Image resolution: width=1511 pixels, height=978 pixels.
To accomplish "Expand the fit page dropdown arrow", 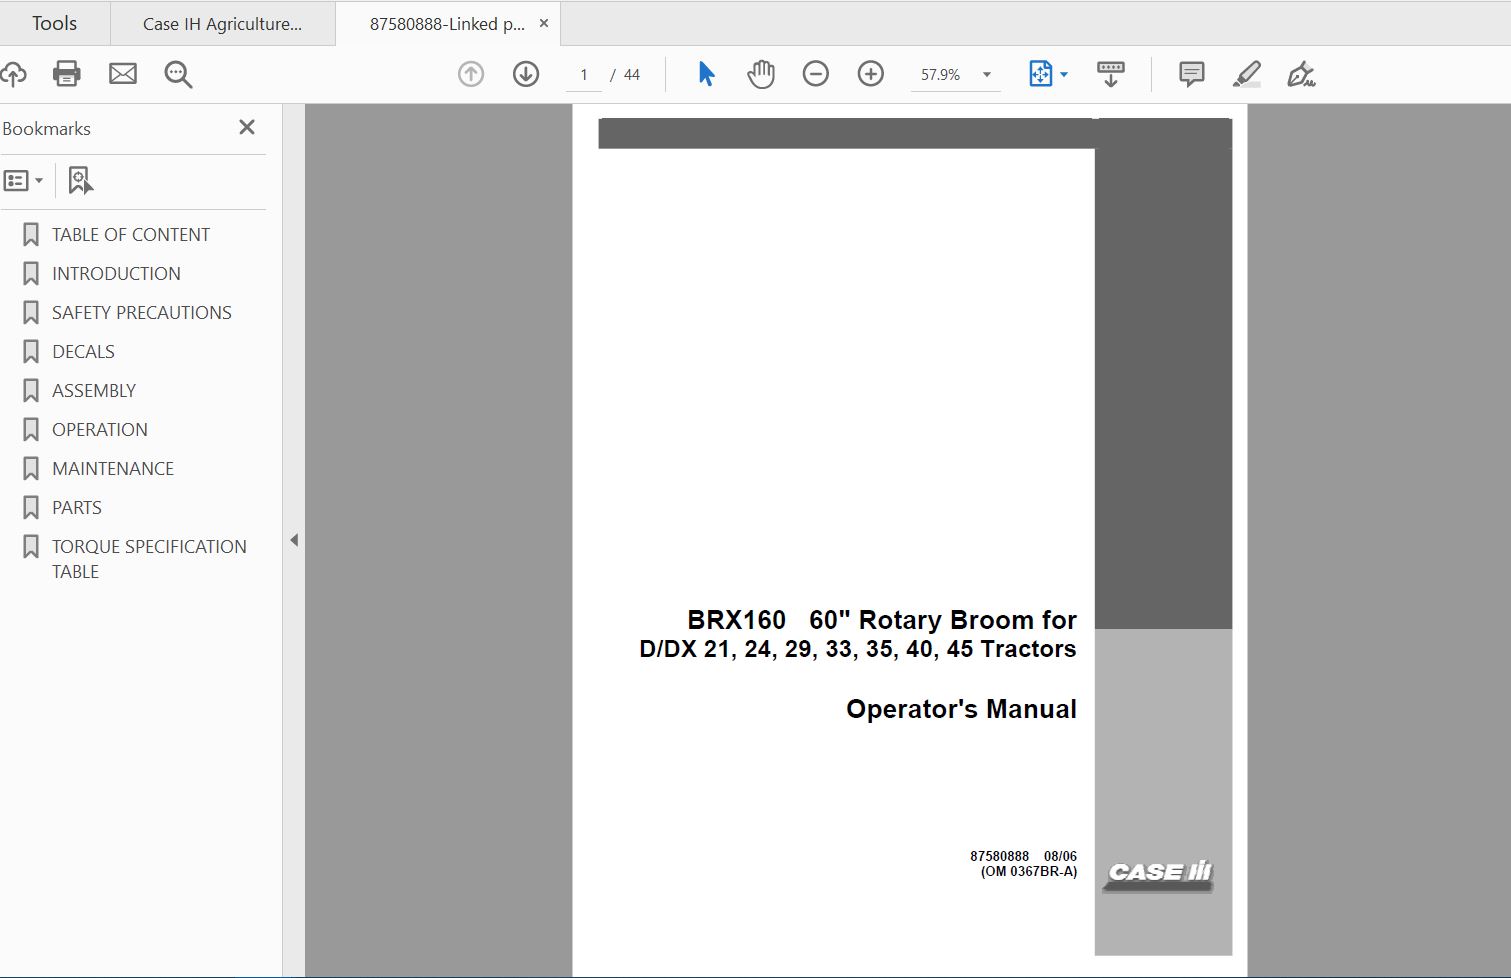I will [x=1063, y=75].
